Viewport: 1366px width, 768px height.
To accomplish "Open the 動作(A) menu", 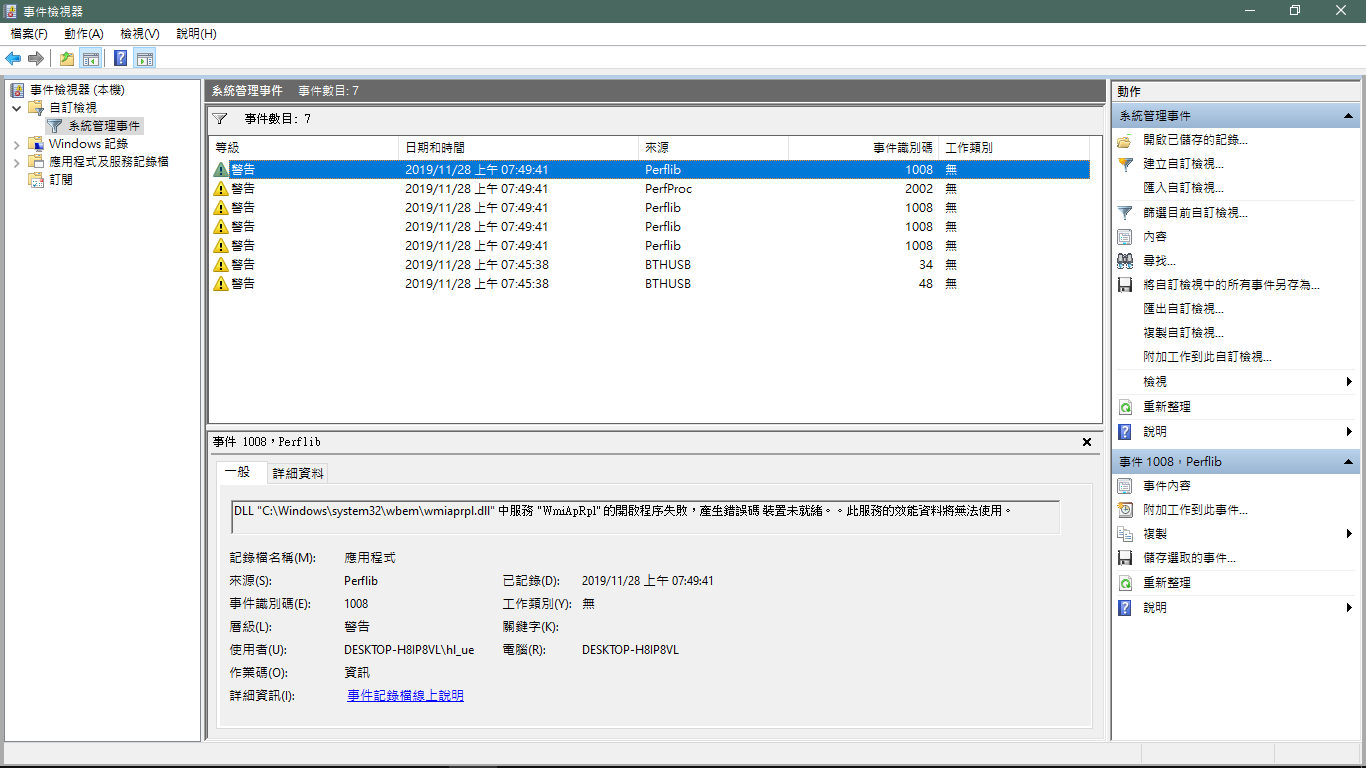I will tap(84, 34).
